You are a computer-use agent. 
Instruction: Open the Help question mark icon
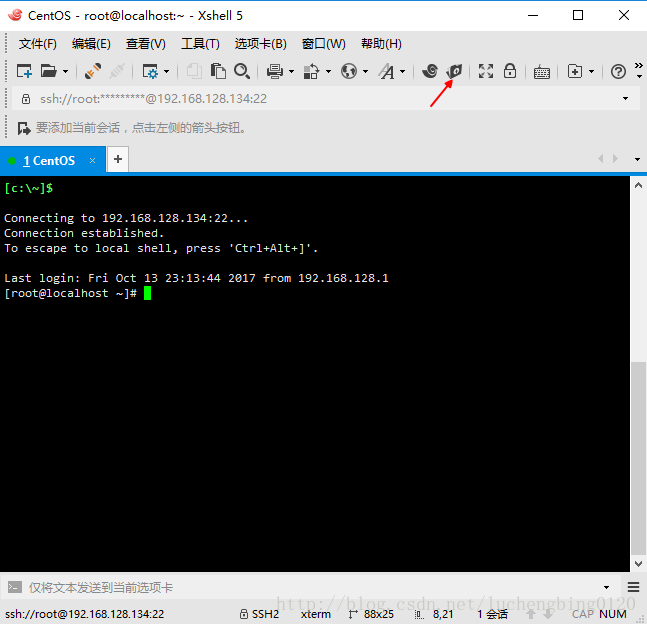(x=618, y=72)
